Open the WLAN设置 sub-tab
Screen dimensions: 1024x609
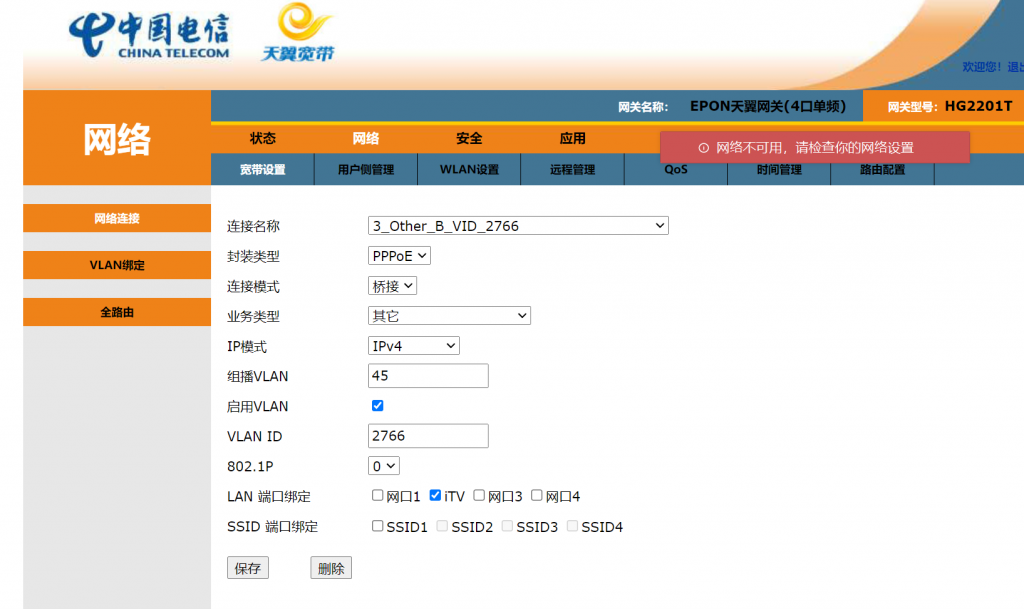[469, 170]
